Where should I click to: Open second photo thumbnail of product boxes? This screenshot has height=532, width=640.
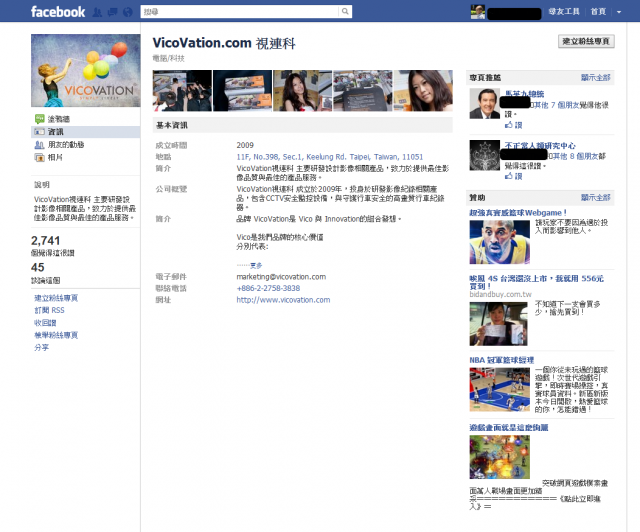tap(242, 91)
